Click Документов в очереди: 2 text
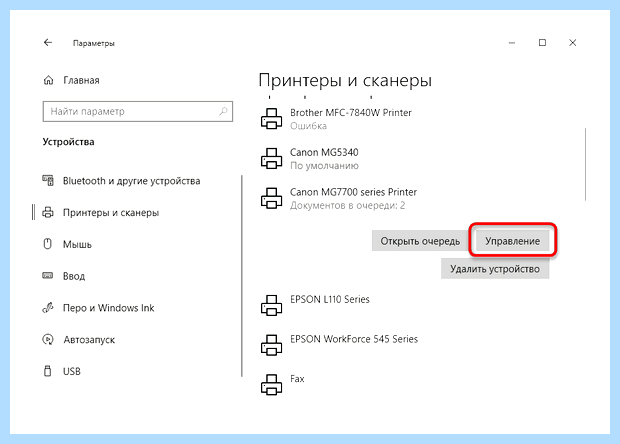 pyautogui.click(x=348, y=205)
